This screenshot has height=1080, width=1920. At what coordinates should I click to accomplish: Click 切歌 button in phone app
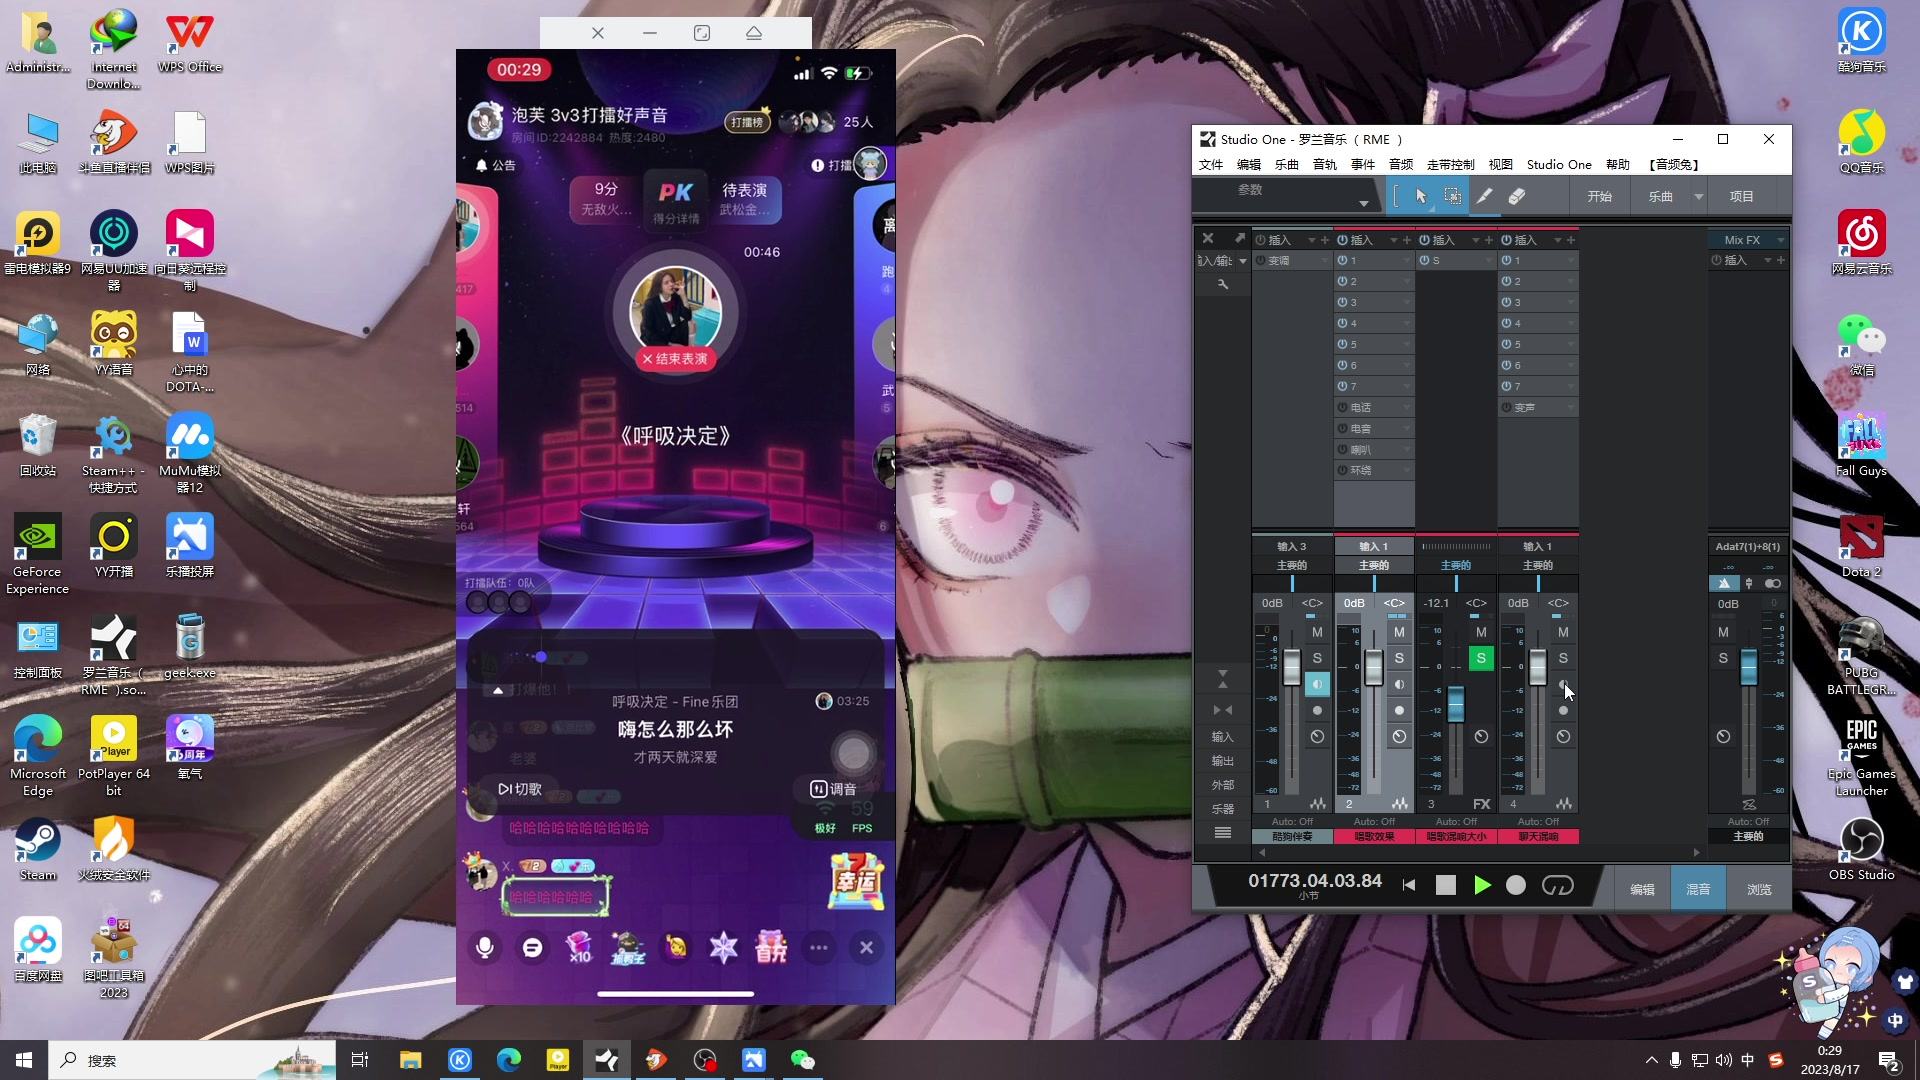coord(520,789)
